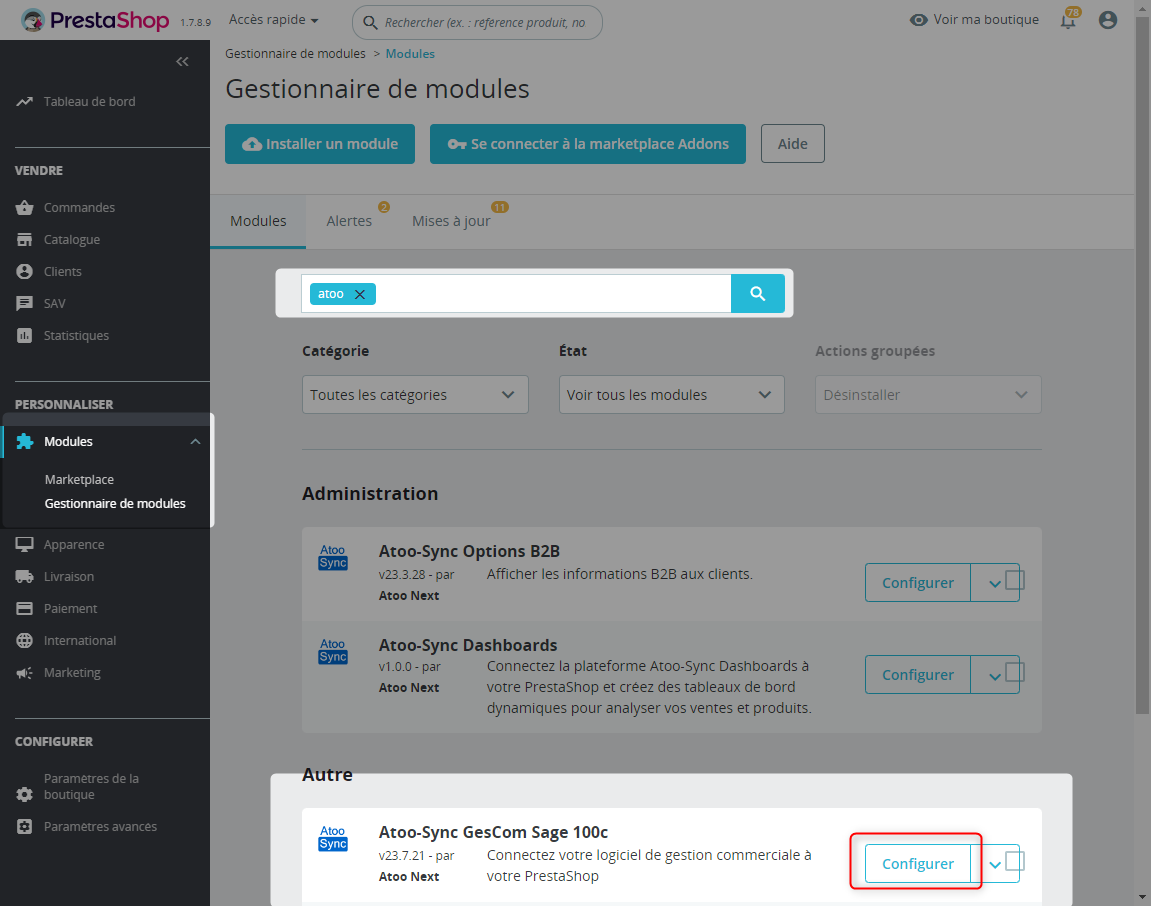The height and width of the screenshot is (906, 1151).
Task: Tick the Atoo-Sync GesCom Sage 100c checkbox
Action: 1014,860
